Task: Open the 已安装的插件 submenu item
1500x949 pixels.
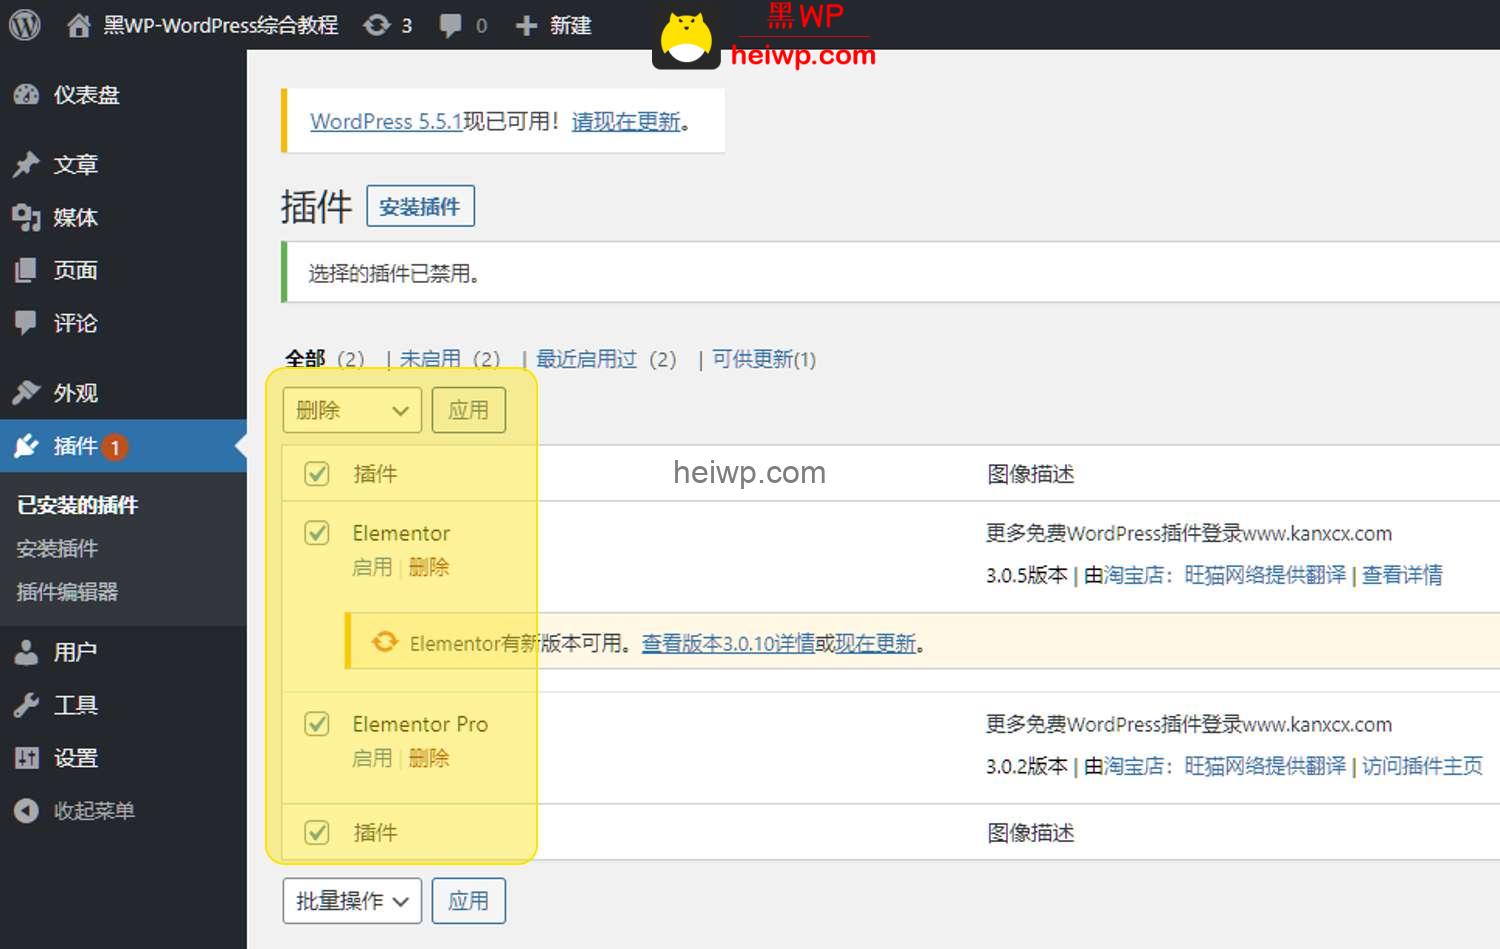Action: [78, 505]
